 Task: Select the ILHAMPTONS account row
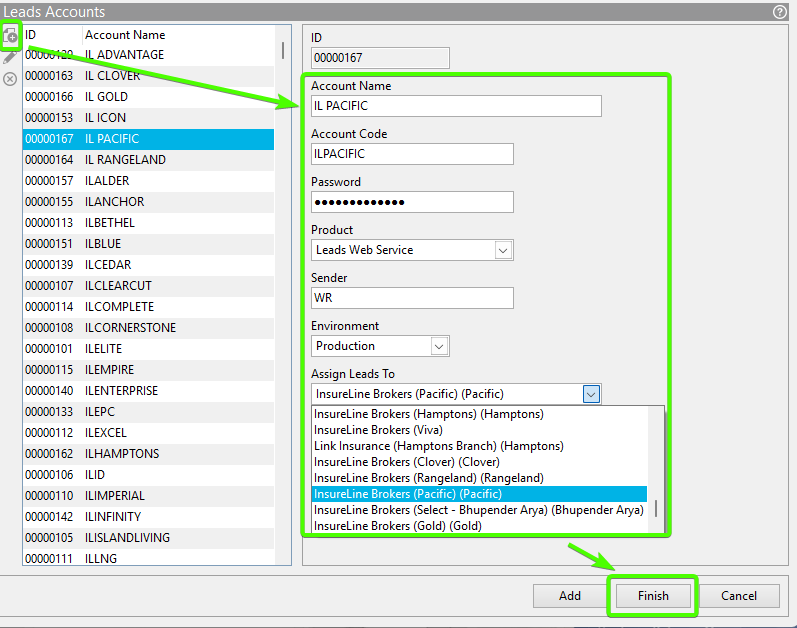click(148, 454)
